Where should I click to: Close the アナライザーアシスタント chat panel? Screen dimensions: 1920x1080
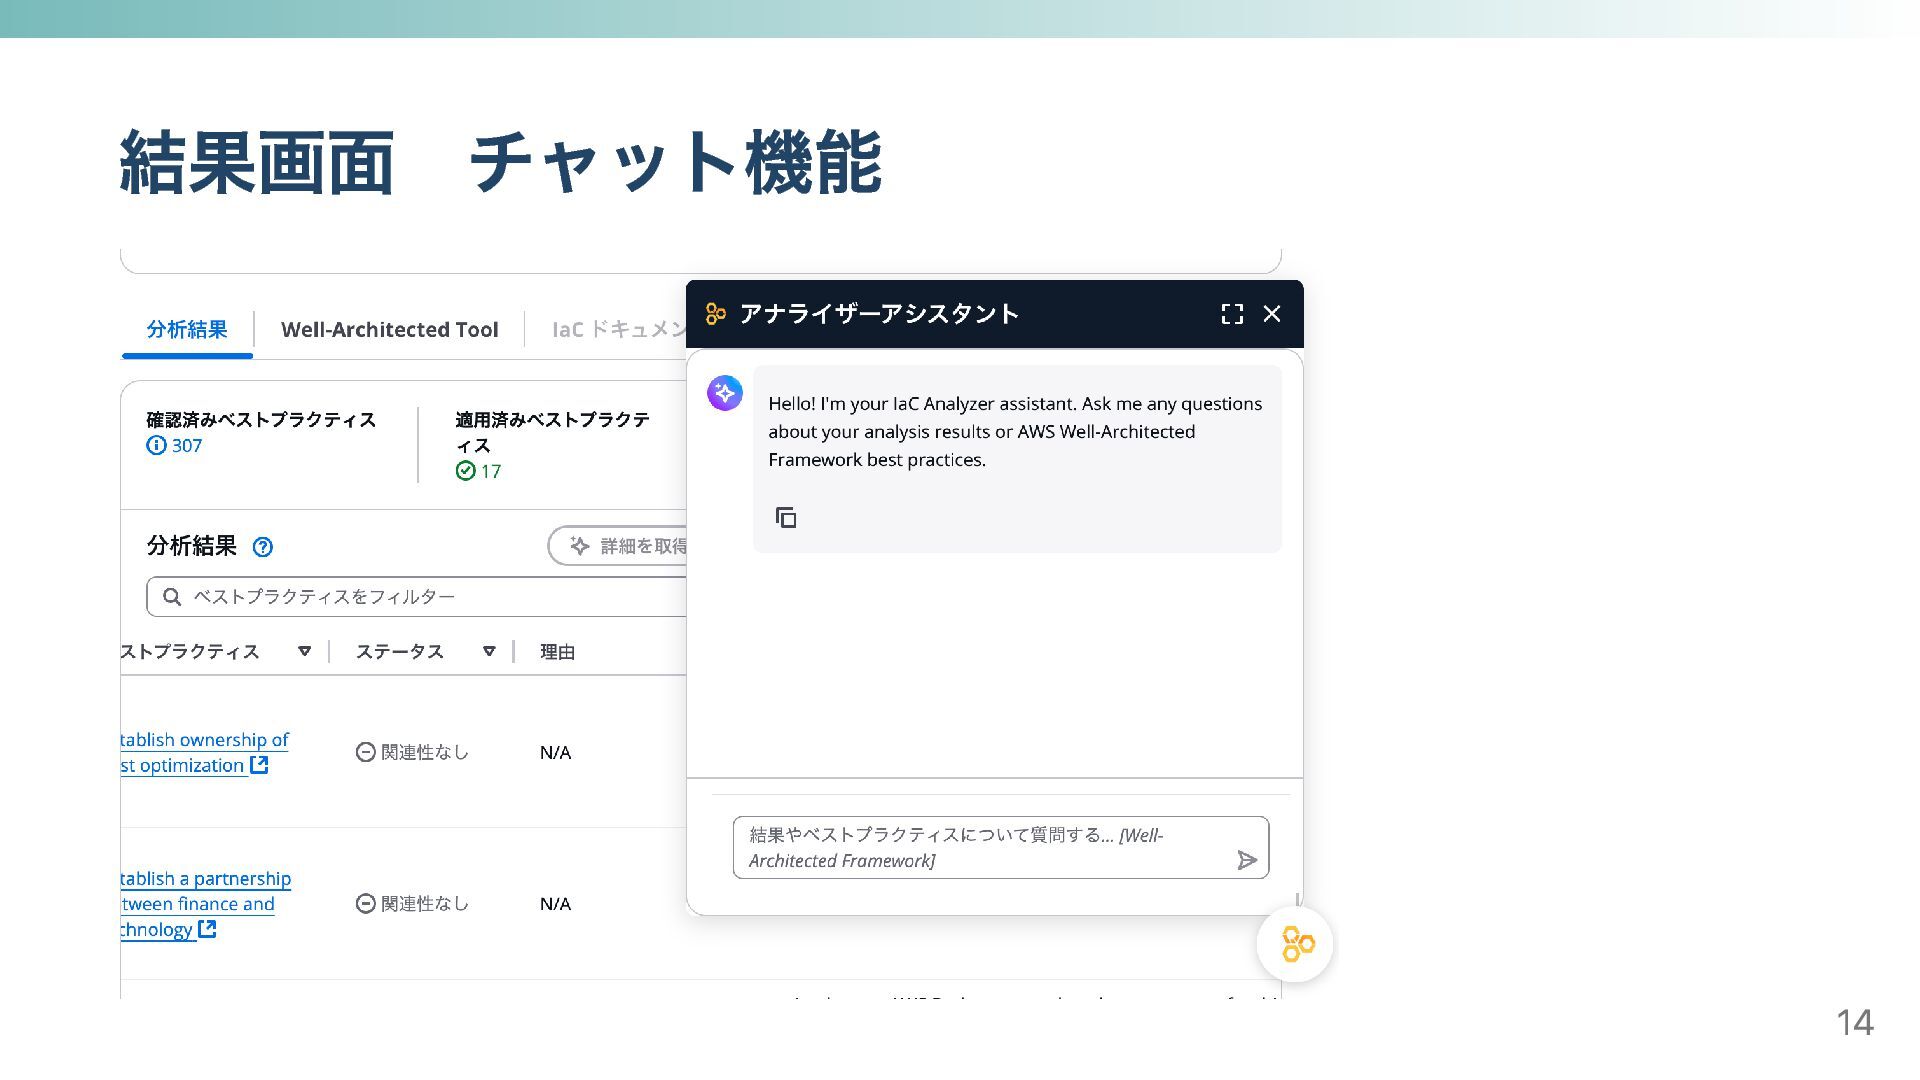1272,314
